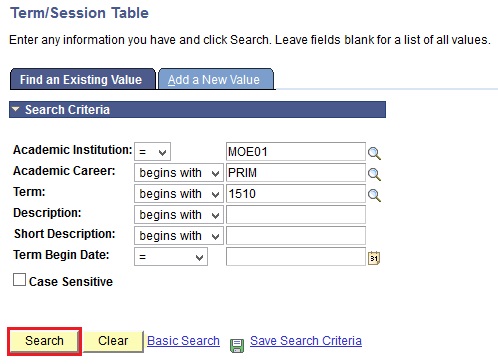The image size is (498, 364).
Task: Open Term Begin Date operator dropdown
Action: pos(171,257)
